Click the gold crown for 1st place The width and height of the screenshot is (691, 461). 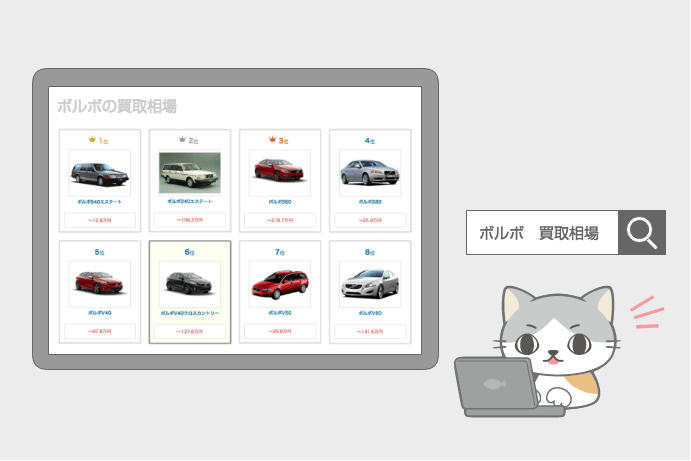pyautogui.click(x=92, y=141)
